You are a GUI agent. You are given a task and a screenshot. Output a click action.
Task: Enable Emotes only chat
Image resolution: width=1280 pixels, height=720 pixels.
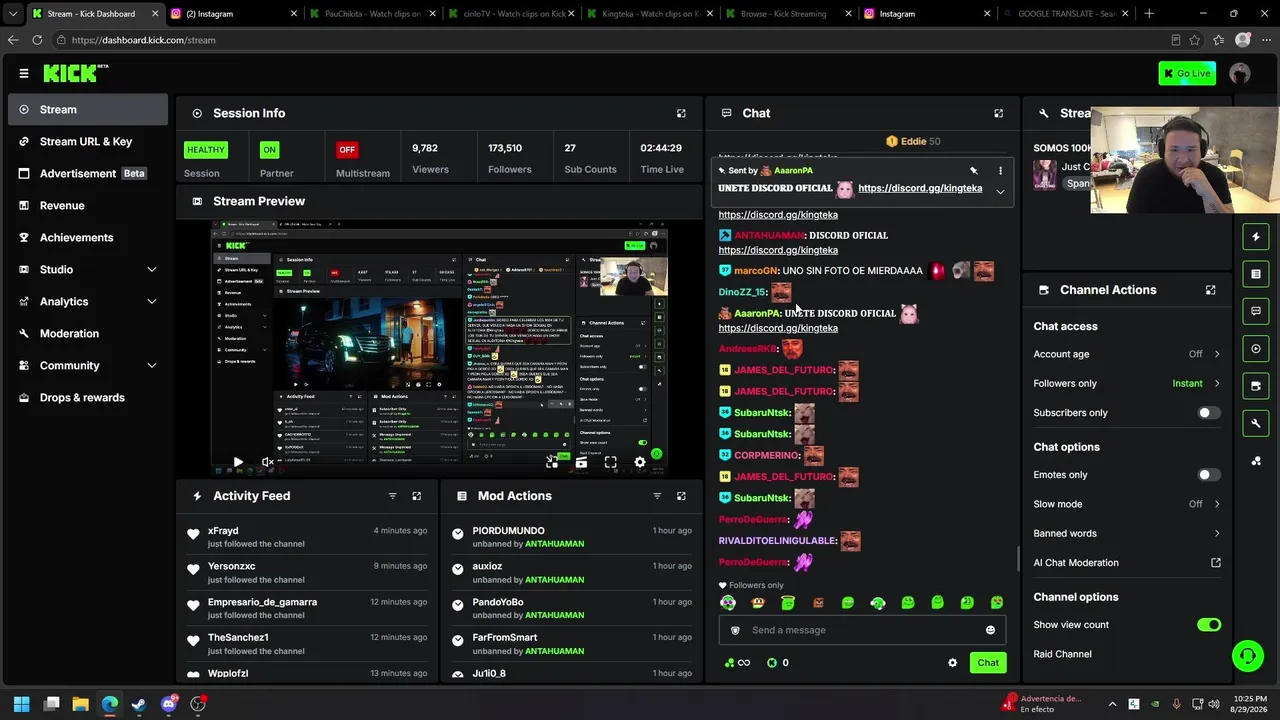tap(1208, 475)
